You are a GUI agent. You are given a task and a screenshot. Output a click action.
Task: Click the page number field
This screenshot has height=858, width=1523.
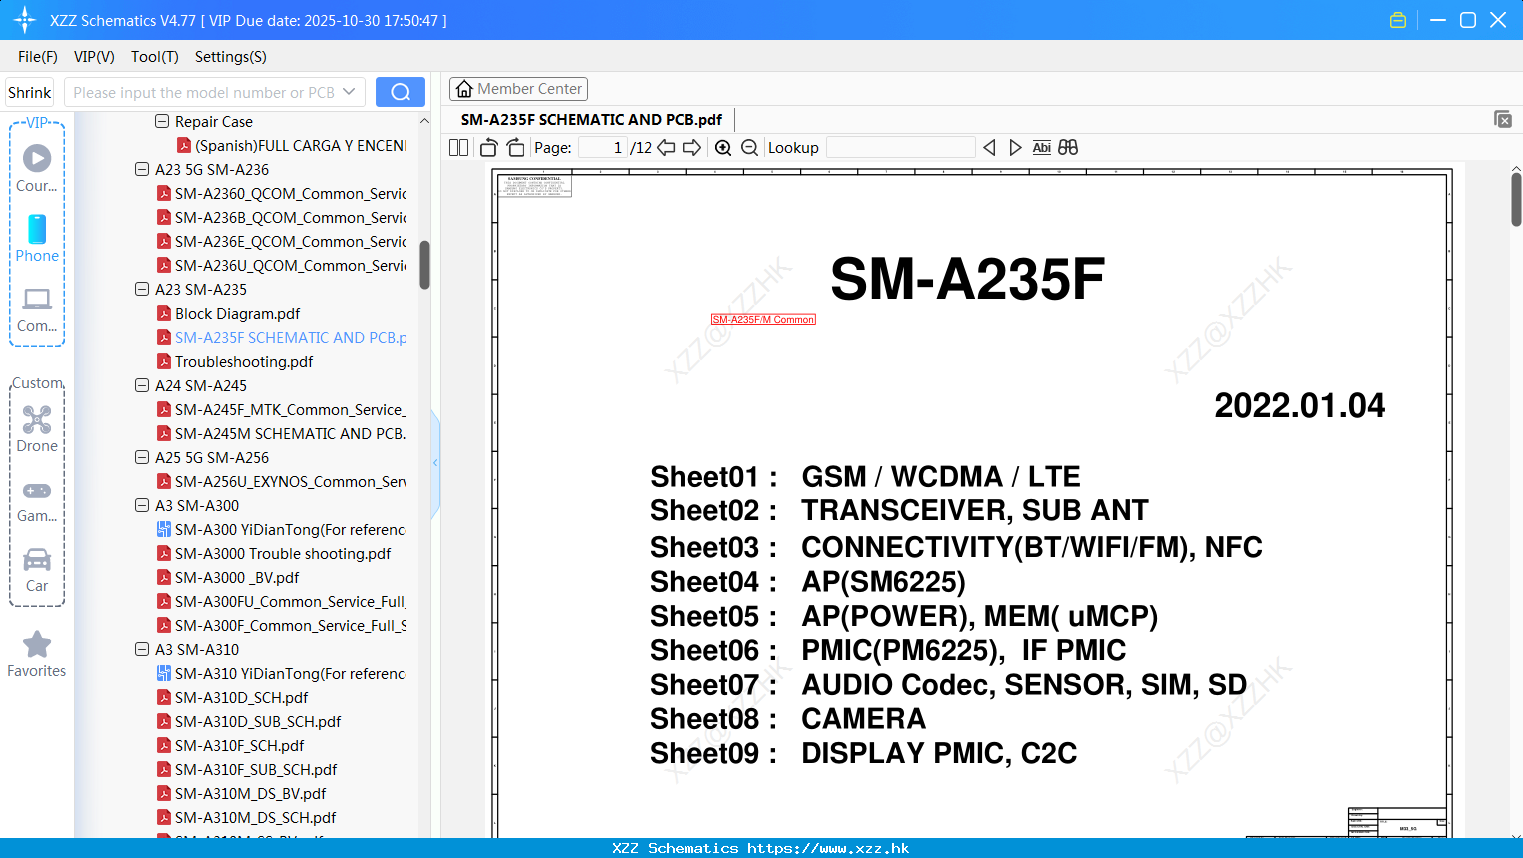tap(603, 147)
